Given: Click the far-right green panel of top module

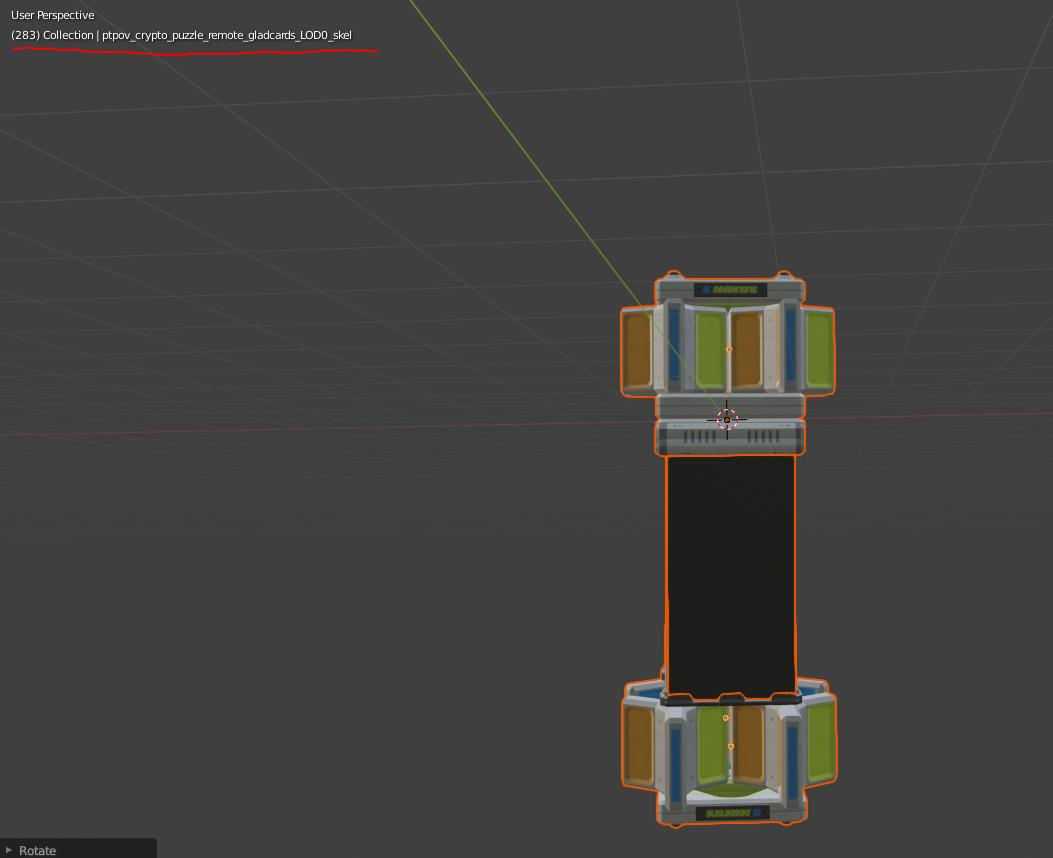Looking at the screenshot, I should coord(819,350).
